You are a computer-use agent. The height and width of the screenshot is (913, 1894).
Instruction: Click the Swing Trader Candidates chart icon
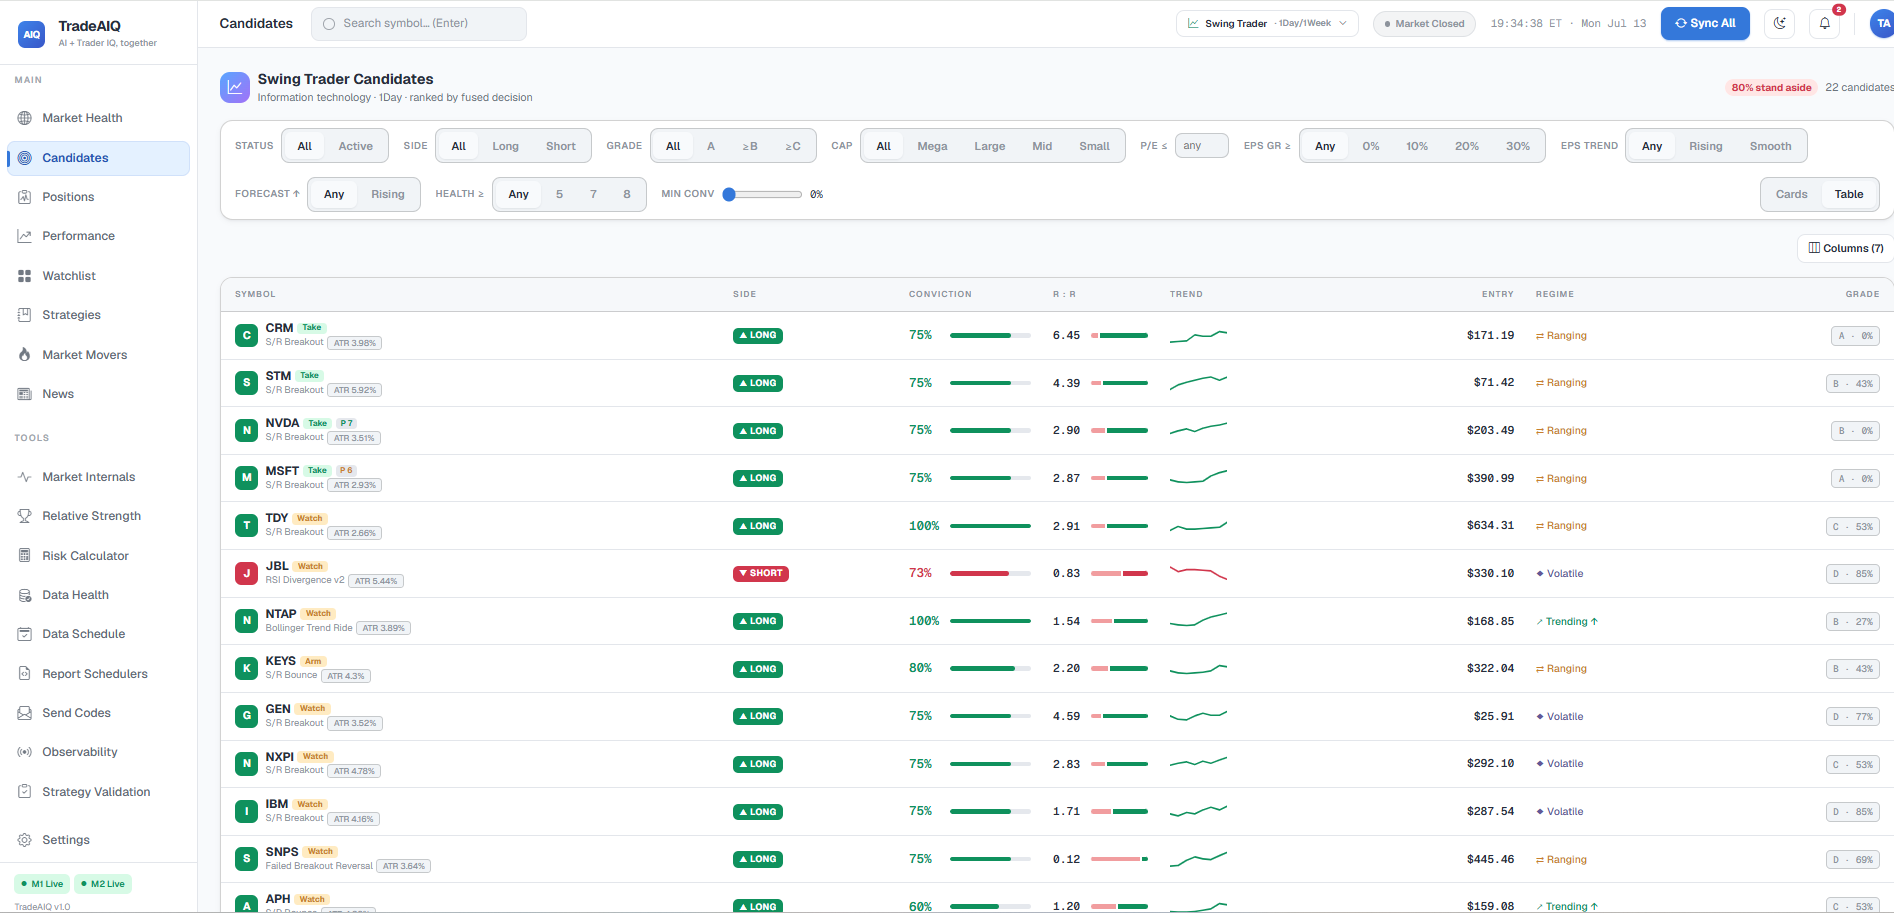click(x=235, y=87)
